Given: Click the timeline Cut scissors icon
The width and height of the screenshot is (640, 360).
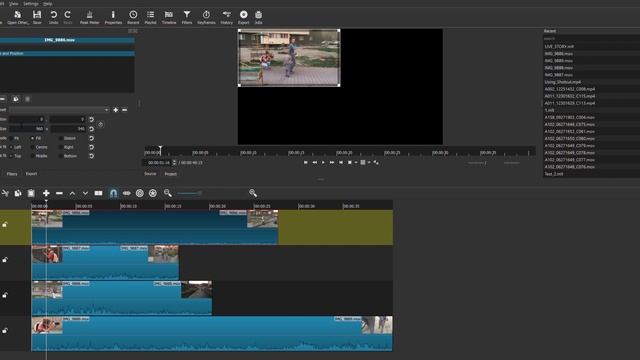Looking at the screenshot, I should coord(5,193).
